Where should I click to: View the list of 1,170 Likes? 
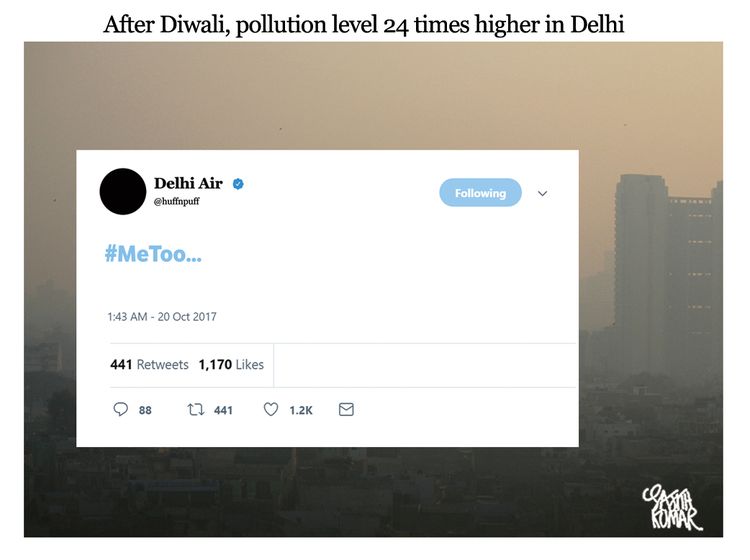pyautogui.click(x=231, y=364)
